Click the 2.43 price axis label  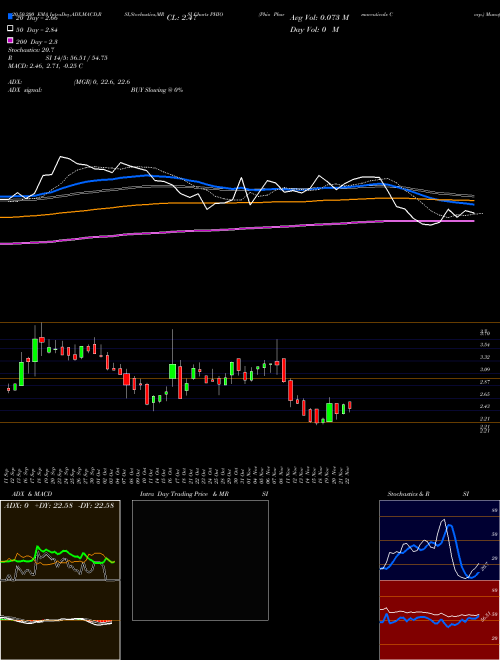click(x=484, y=406)
